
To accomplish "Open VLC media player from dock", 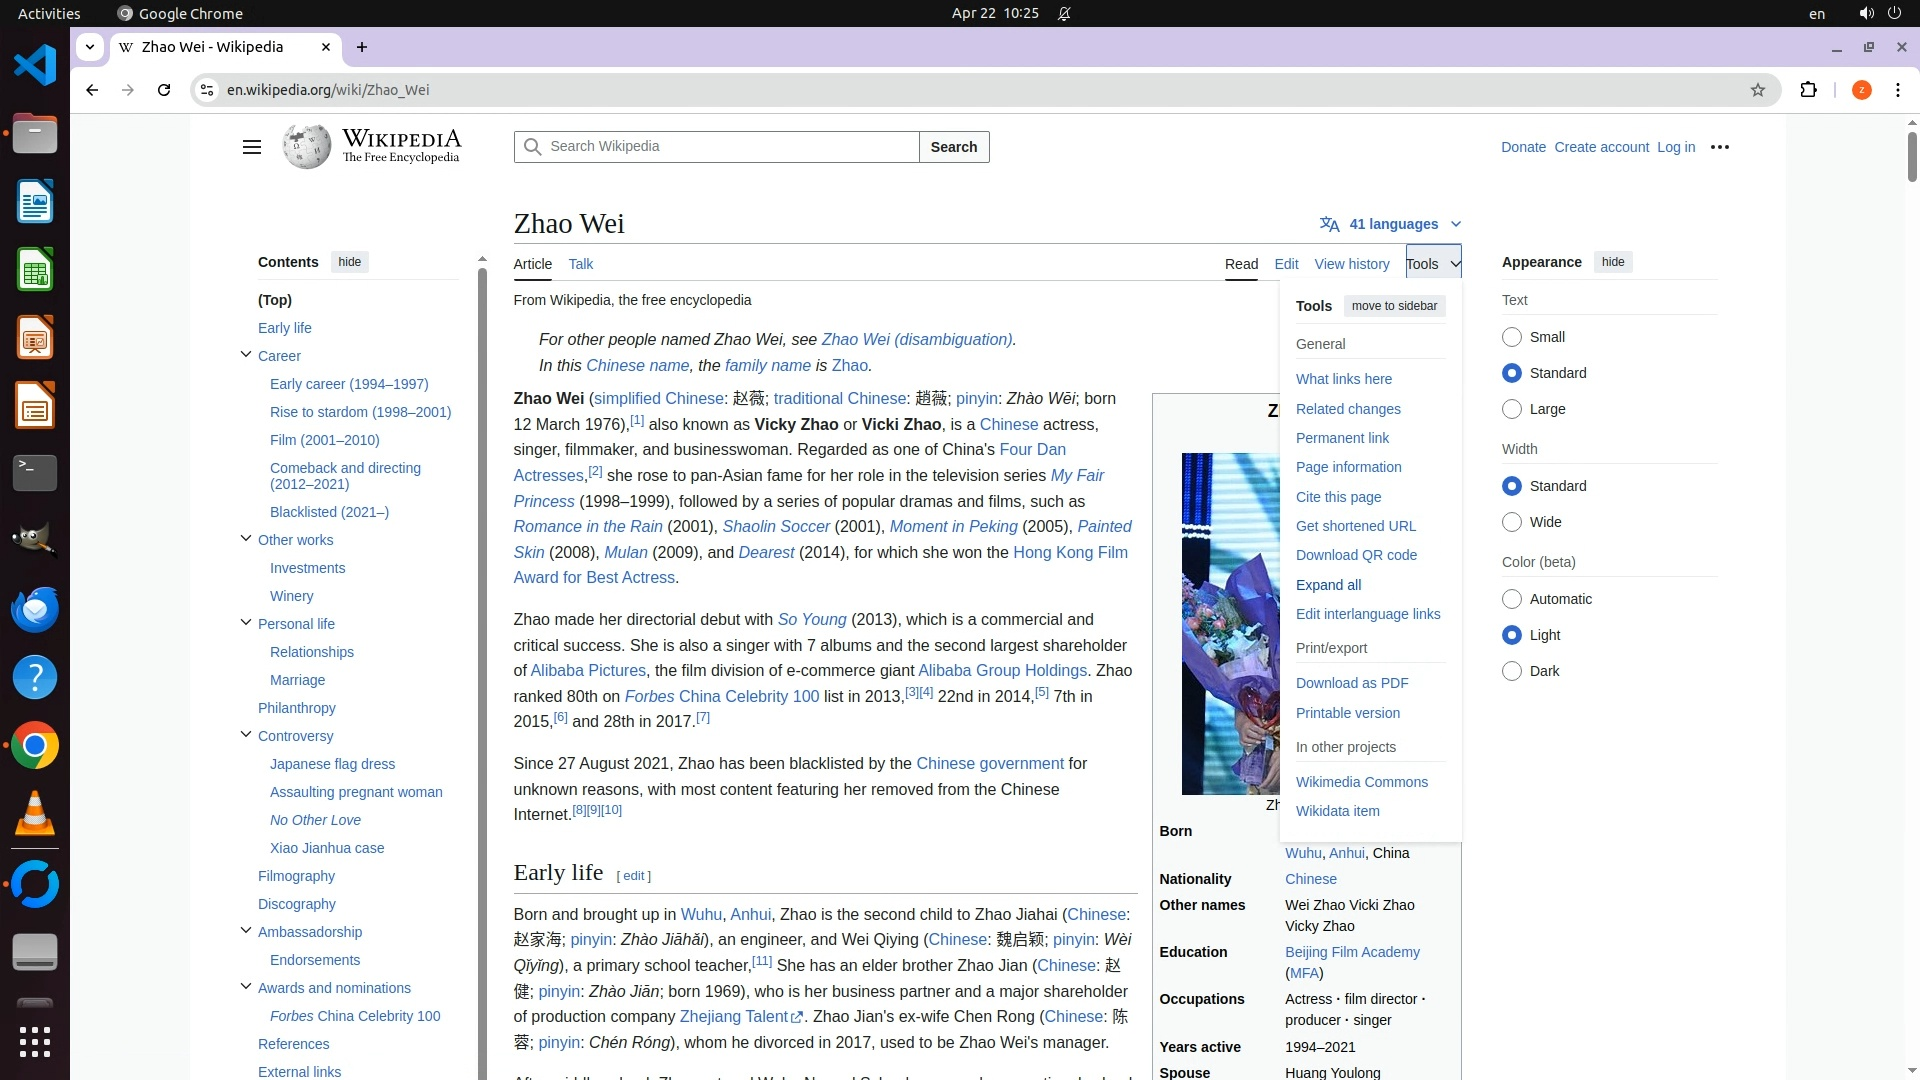I will (x=34, y=814).
